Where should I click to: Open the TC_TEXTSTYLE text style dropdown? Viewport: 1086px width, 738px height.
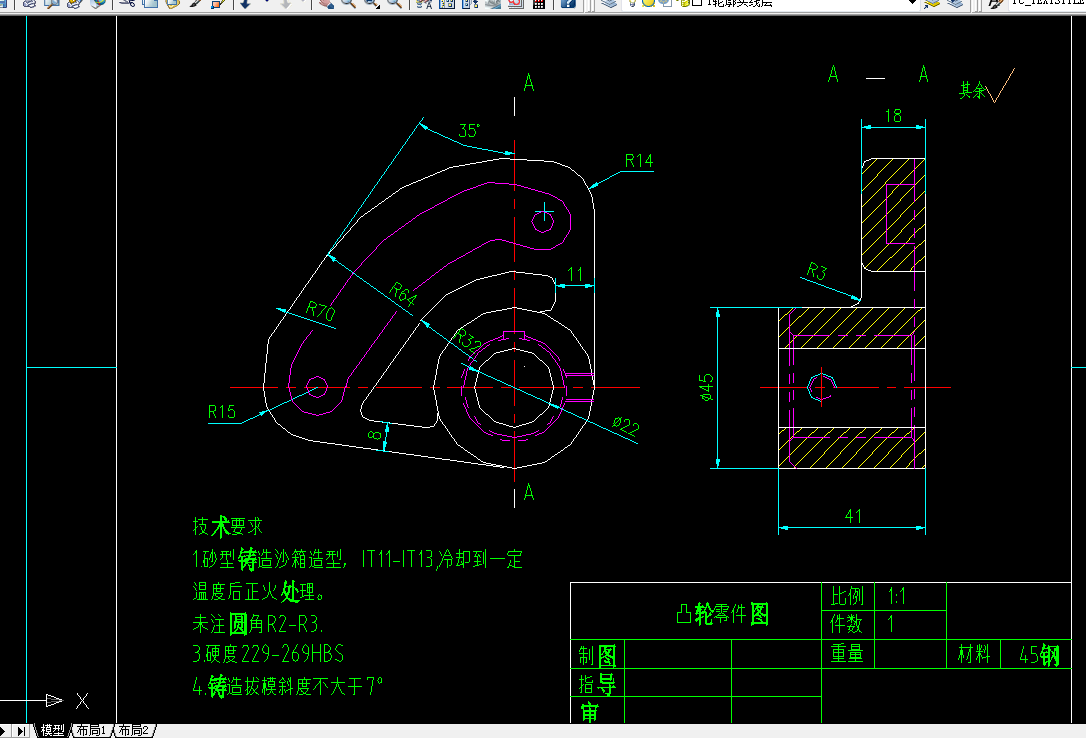(x=1048, y=5)
